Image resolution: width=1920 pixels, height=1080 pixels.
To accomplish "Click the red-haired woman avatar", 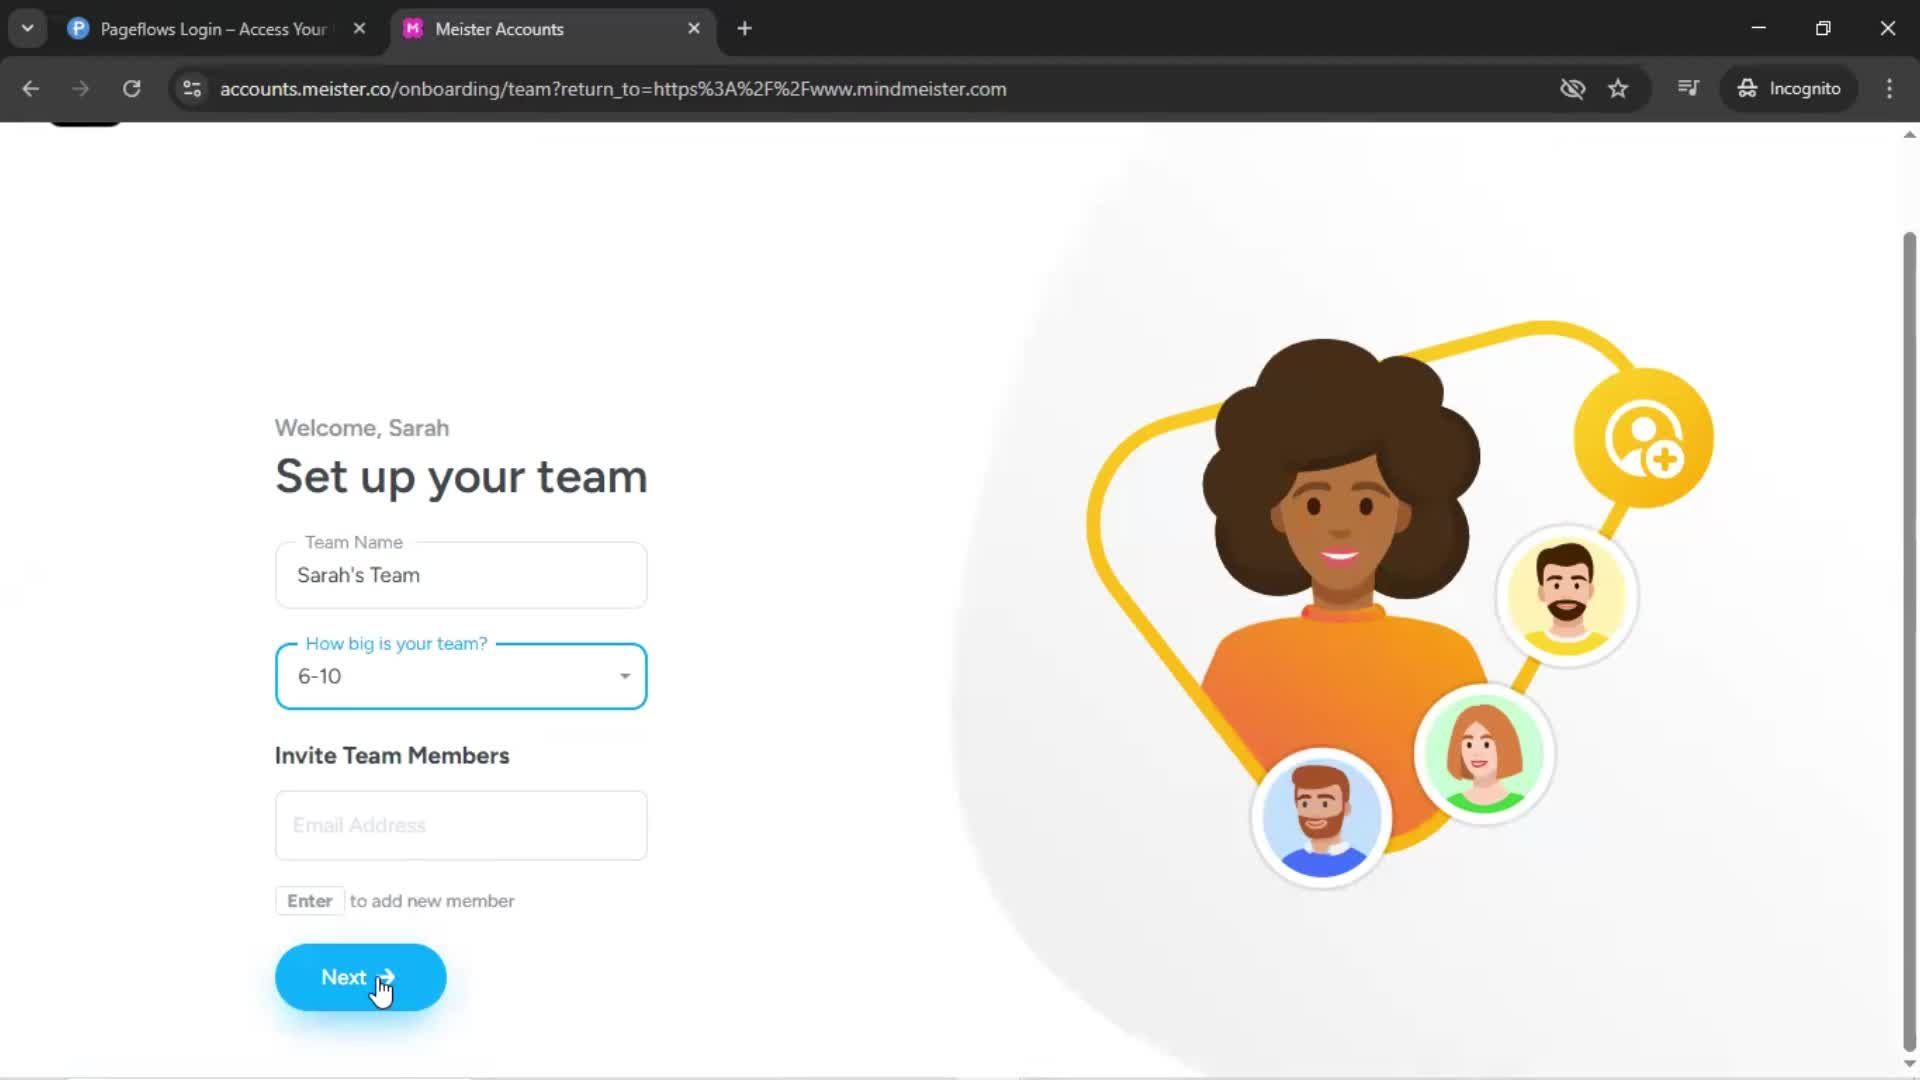I will (x=1483, y=755).
